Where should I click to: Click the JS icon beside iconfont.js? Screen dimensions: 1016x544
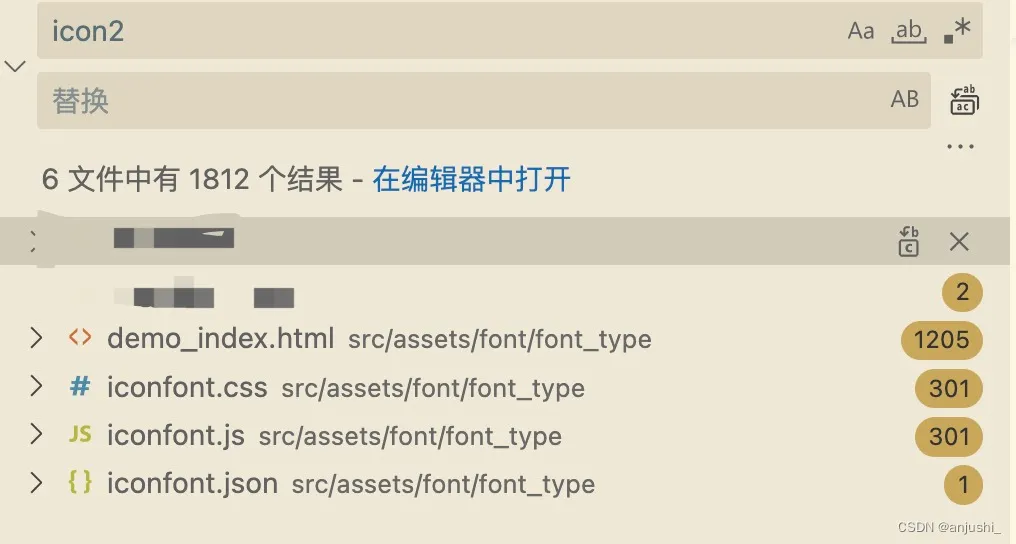coord(80,433)
